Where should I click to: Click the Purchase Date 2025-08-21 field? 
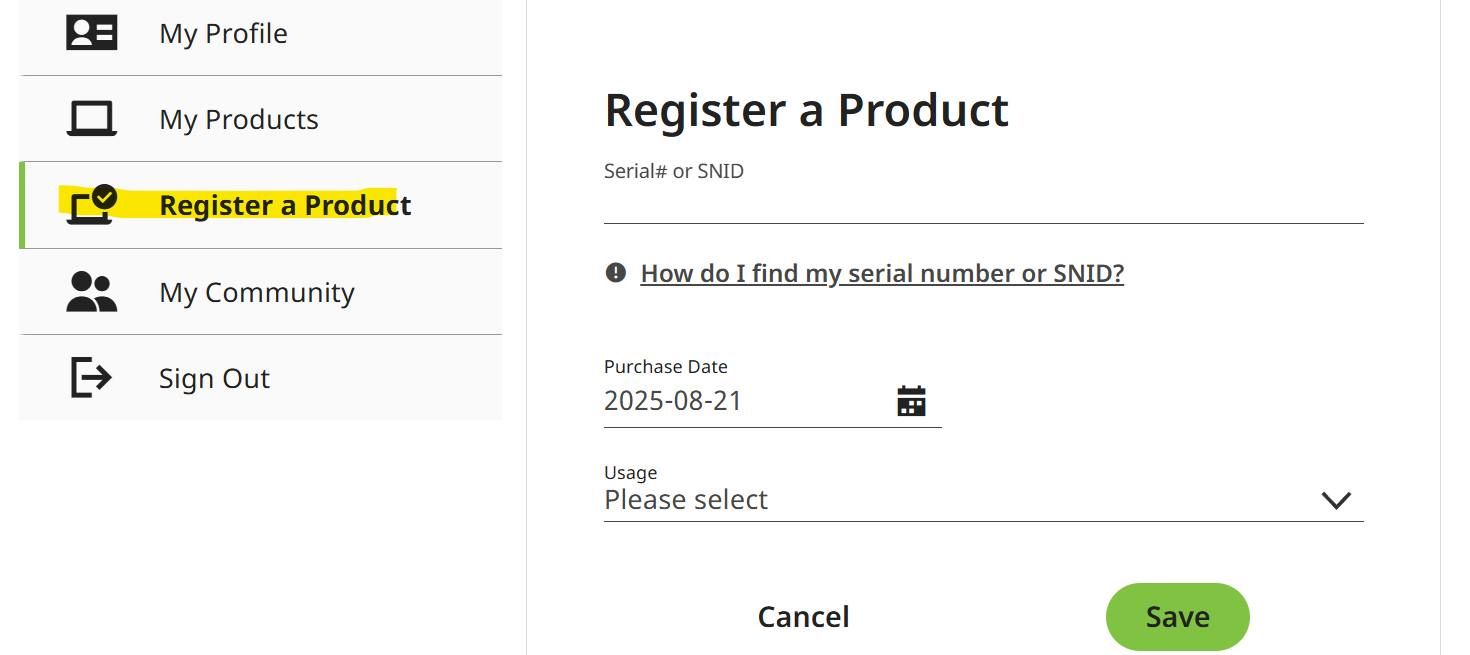[773, 402]
